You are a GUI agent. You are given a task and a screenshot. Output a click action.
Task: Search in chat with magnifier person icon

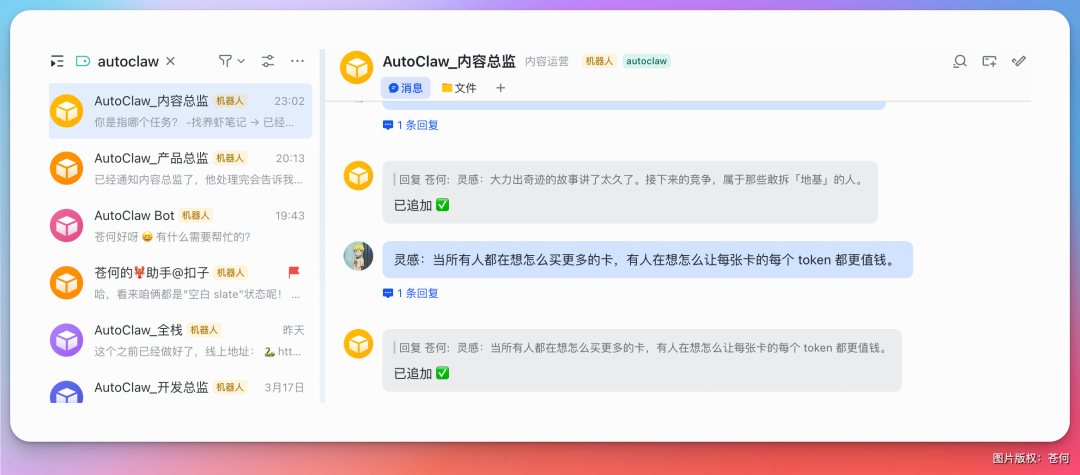[959, 61]
